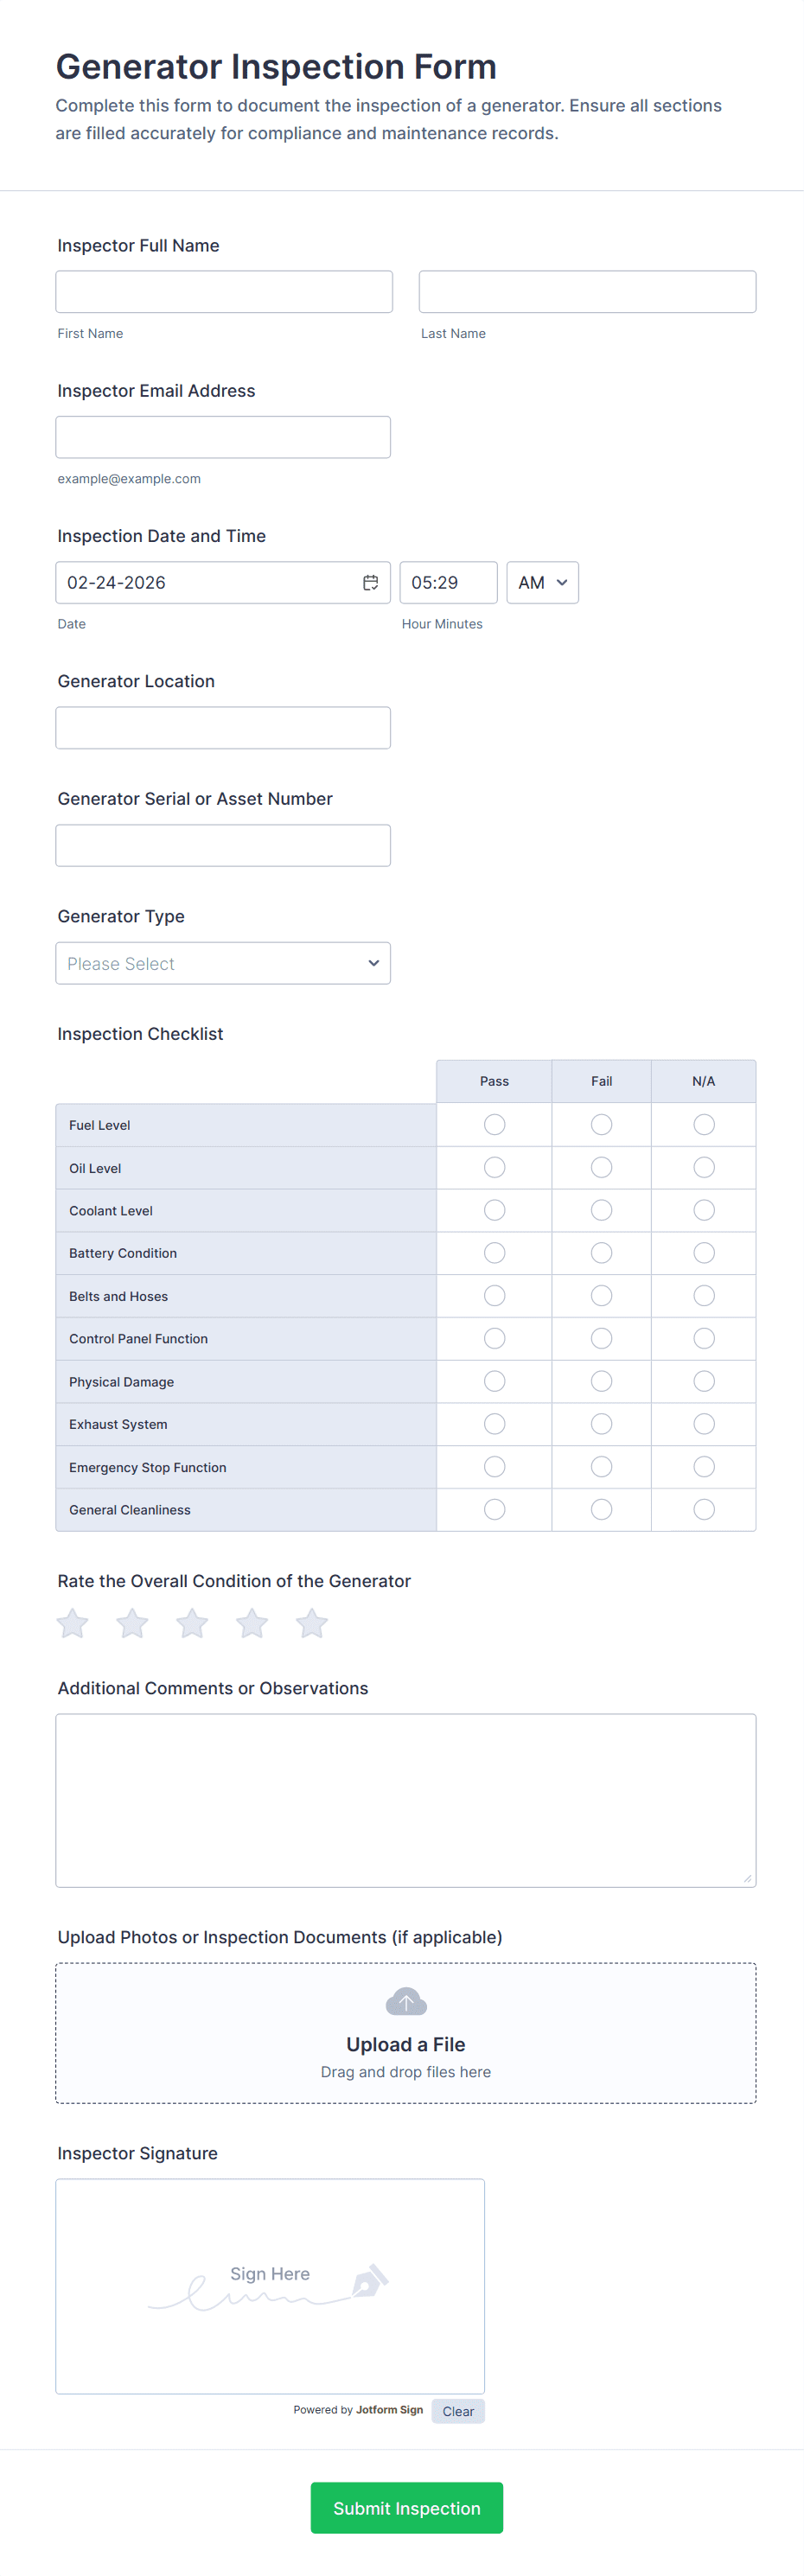Click the cloud upload icon
The image size is (804, 2576).
point(406,2001)
